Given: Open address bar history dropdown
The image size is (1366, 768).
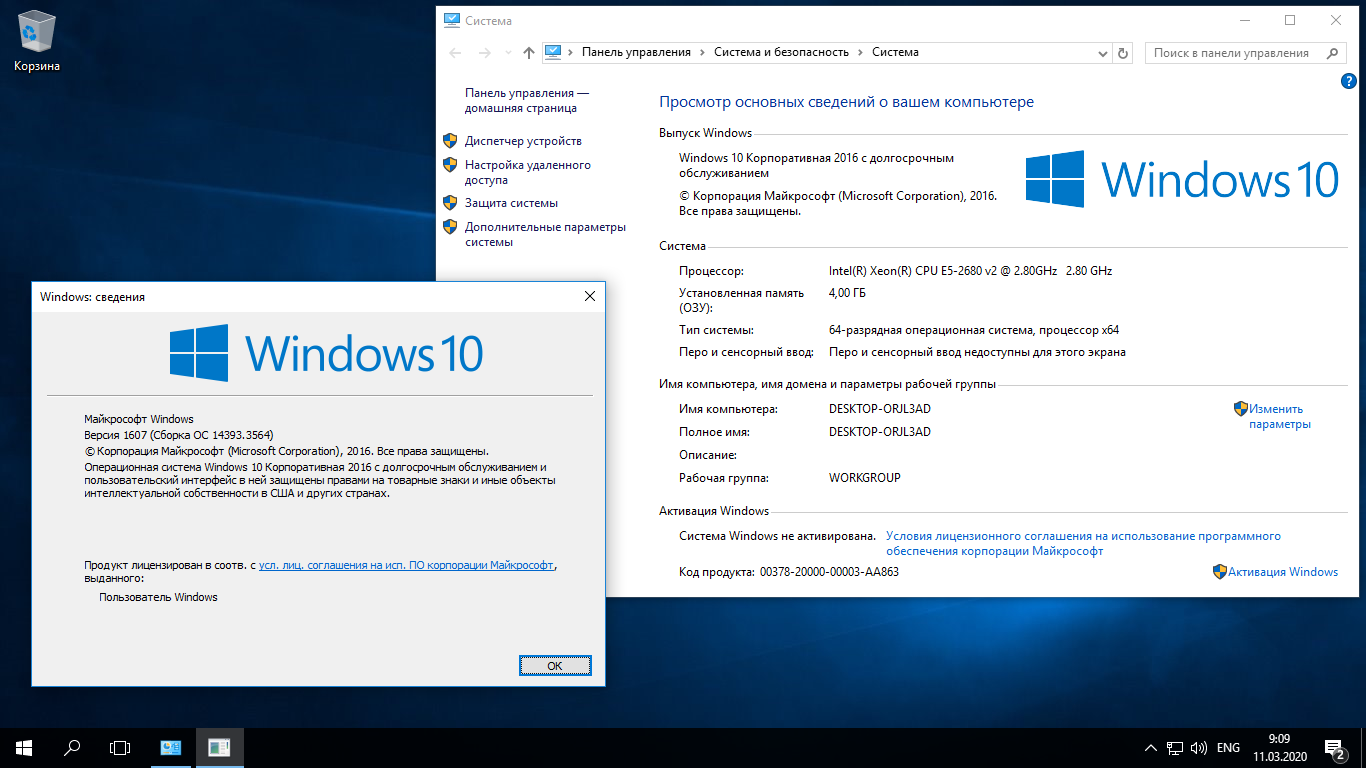Looking at the screenshot, I should pos(1102,53).
